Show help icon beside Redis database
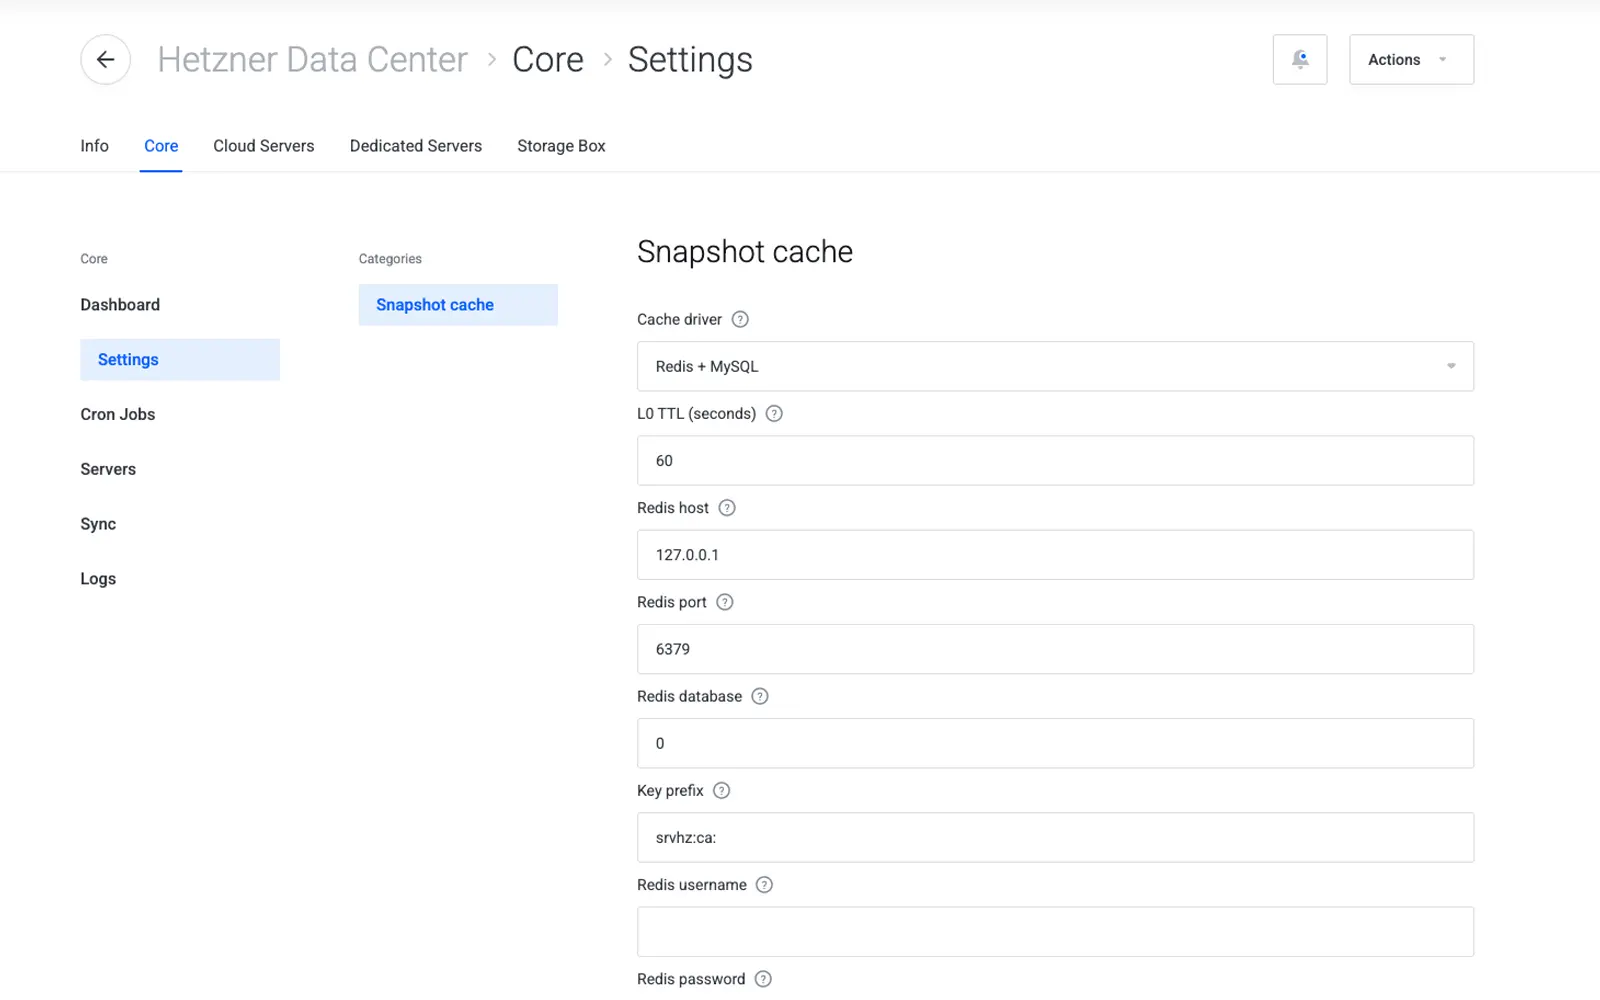 [x=760, y=696]
